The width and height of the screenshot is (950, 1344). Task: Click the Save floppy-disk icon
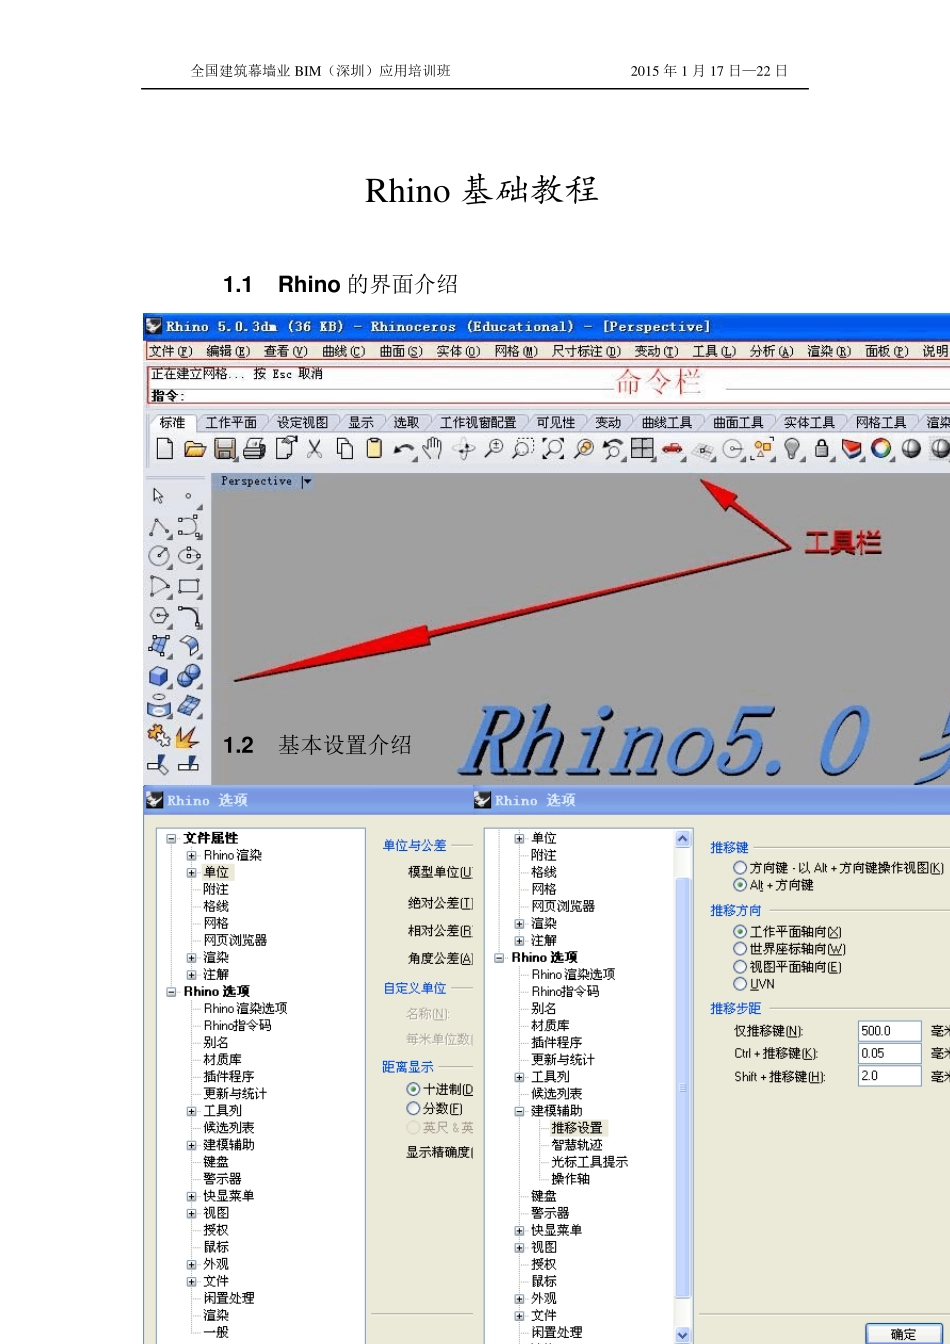click(225, 450)
